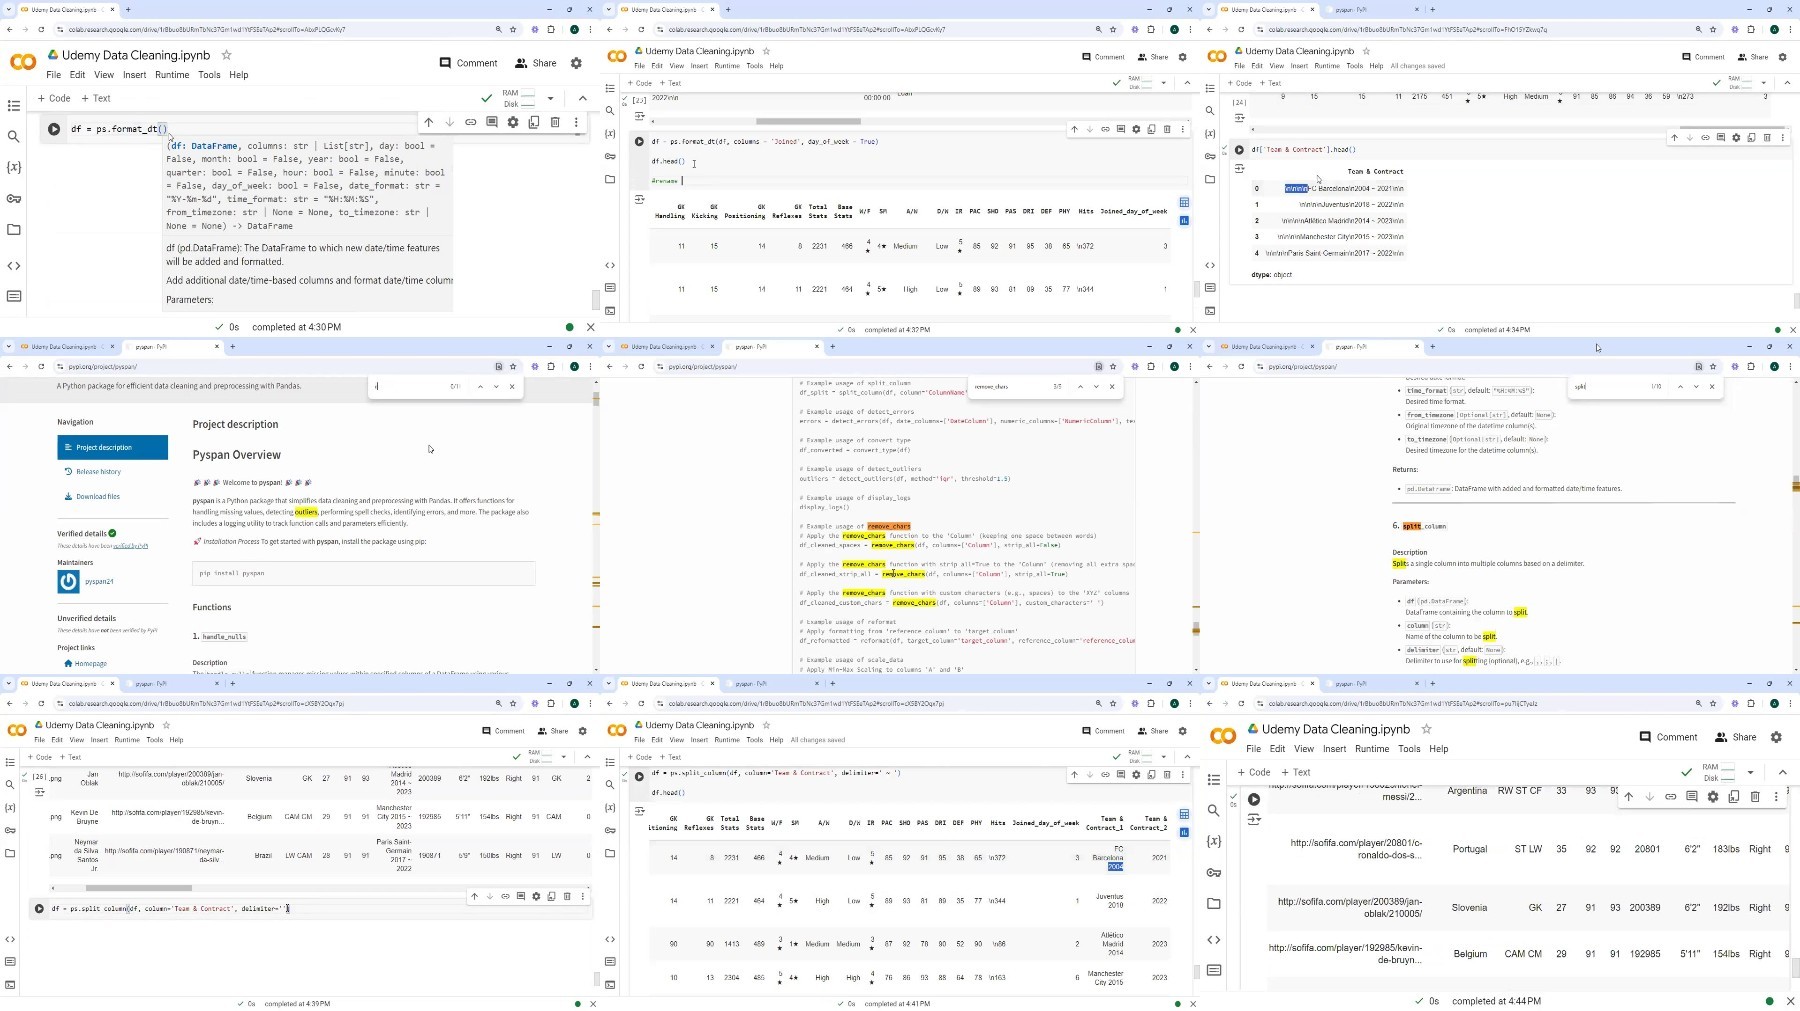Select Project description in PyPI Navigation sidebar
Viewport: 1800px width, 1011px height.
click(x=113, y=447)
